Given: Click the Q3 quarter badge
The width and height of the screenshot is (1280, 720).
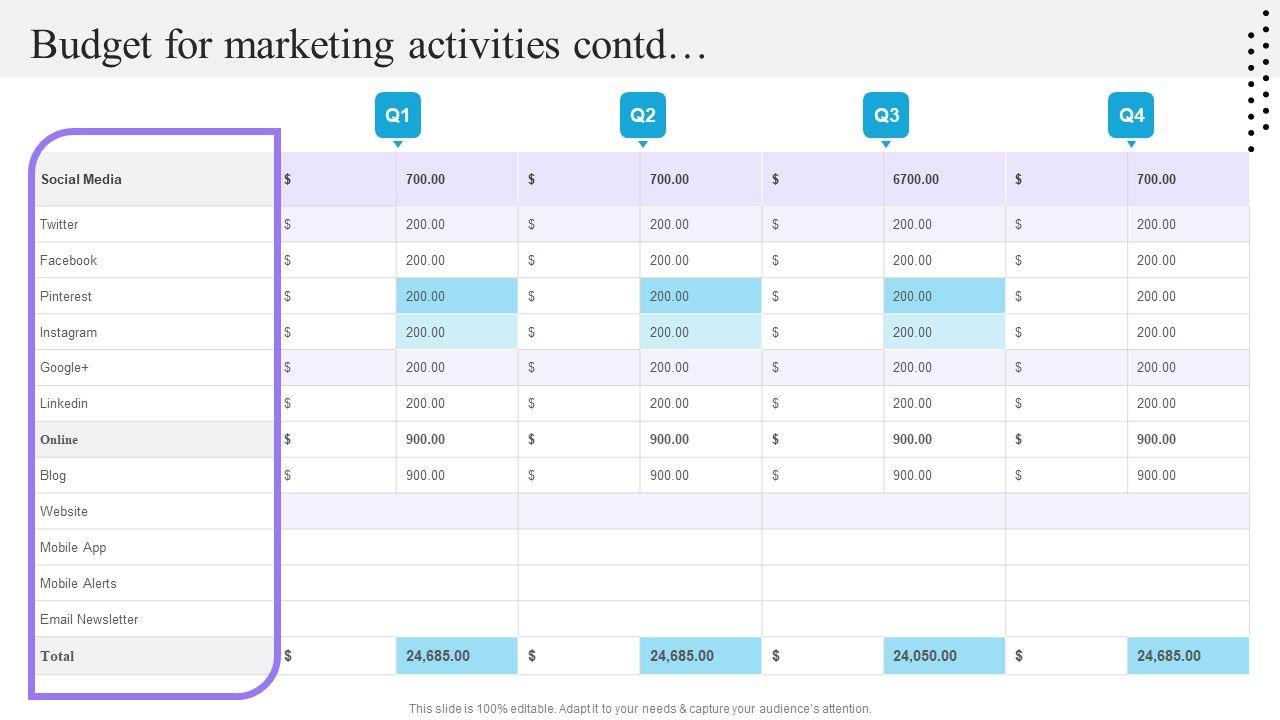Looking at the screenshot, I should coord(886,115).
